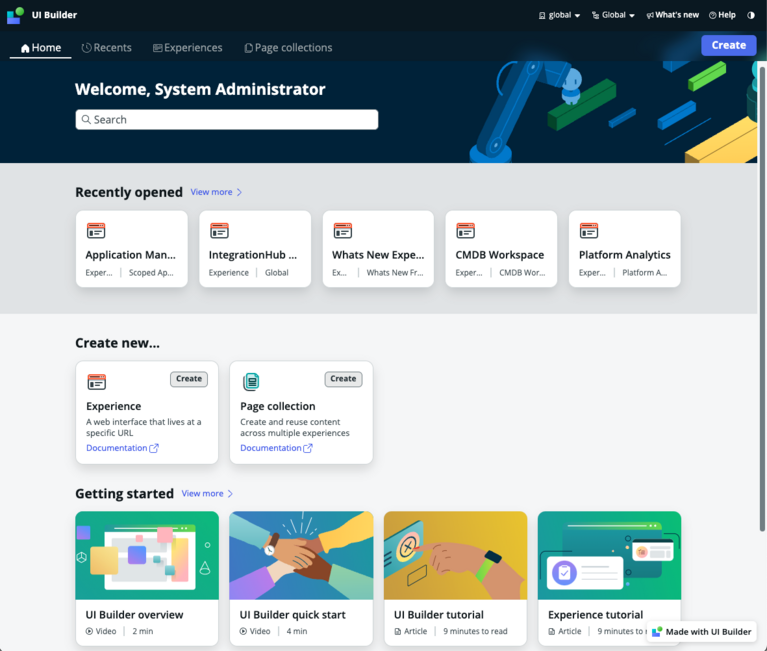767x651 pixels.
Task: Open Documentation link for Page collection
Action: (x=271, y=448)
